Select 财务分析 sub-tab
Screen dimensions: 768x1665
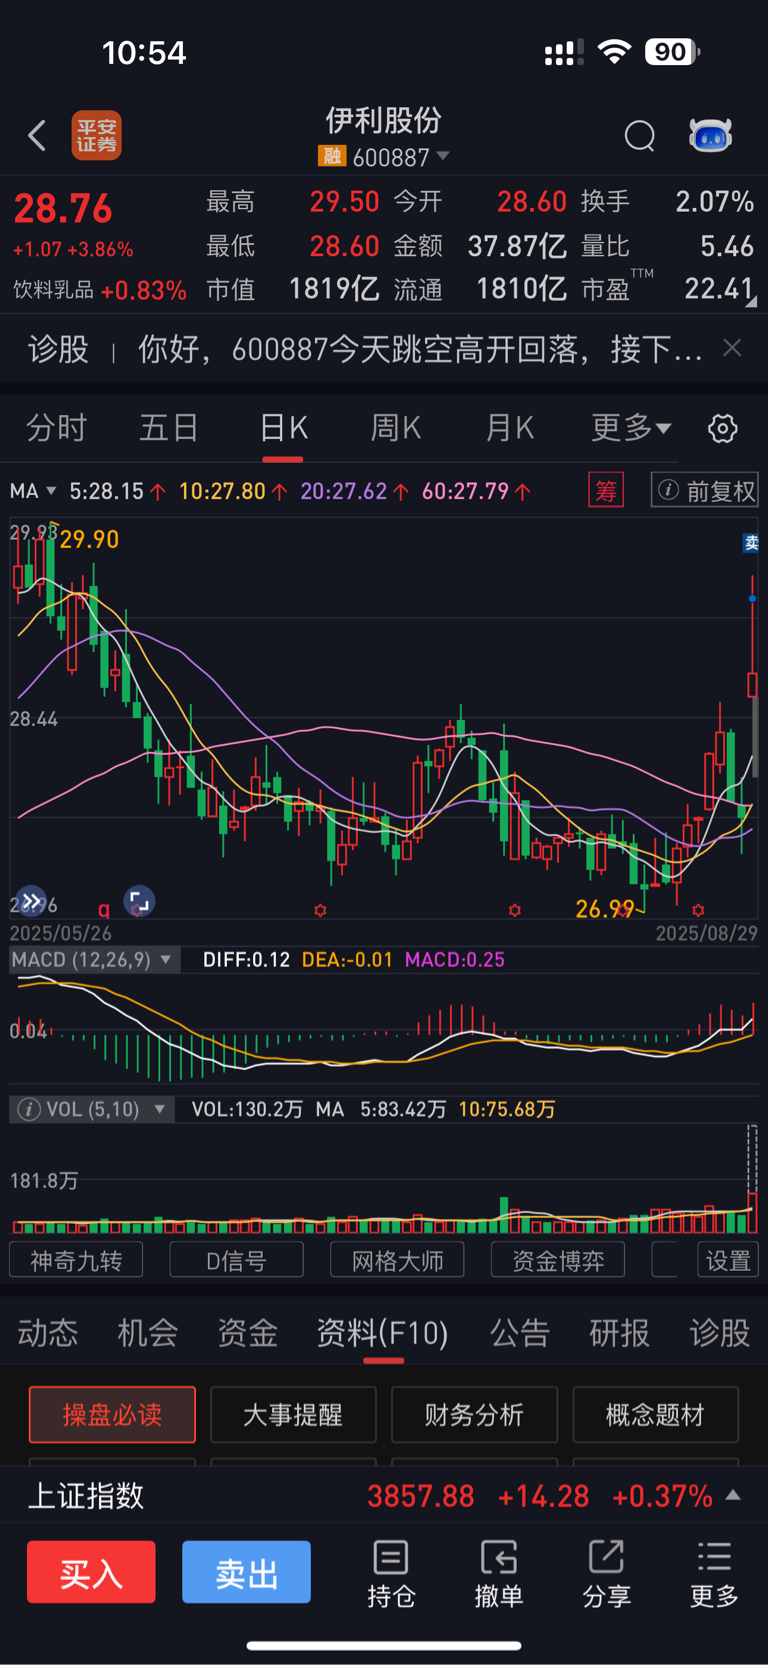[x=474, y=1414]
